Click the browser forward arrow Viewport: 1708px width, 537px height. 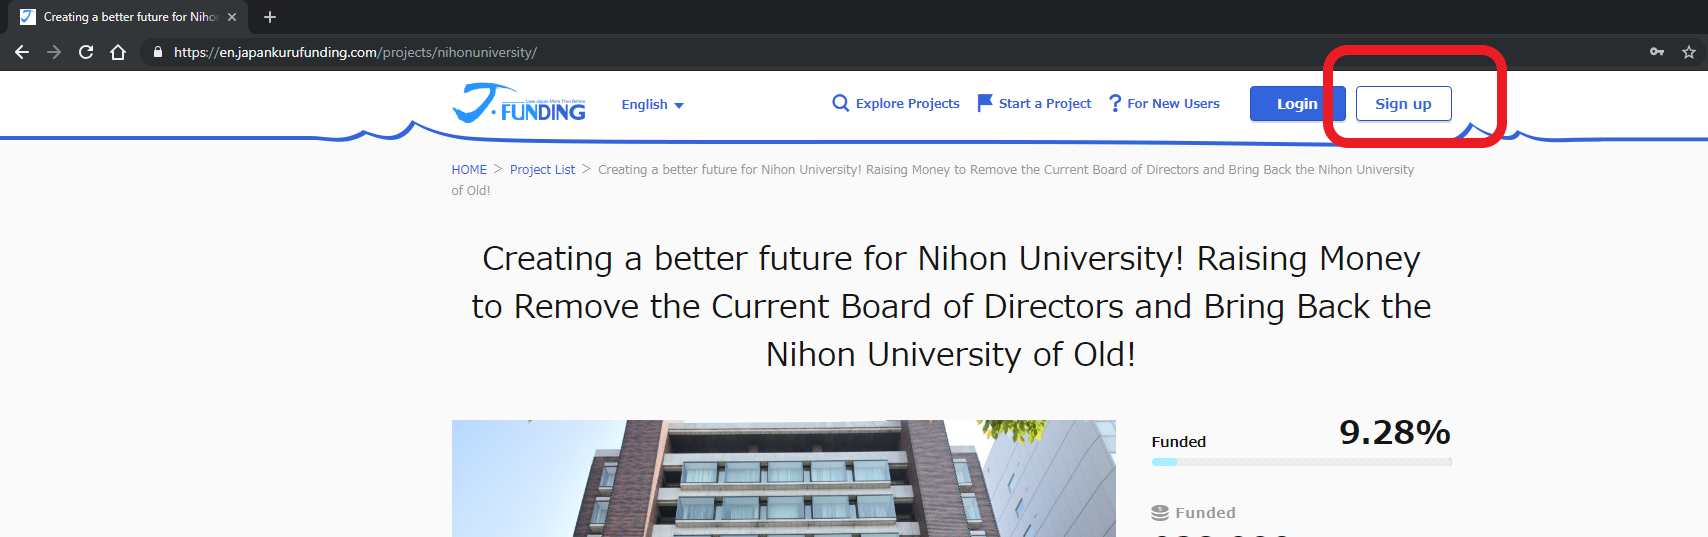pos(54,52)
